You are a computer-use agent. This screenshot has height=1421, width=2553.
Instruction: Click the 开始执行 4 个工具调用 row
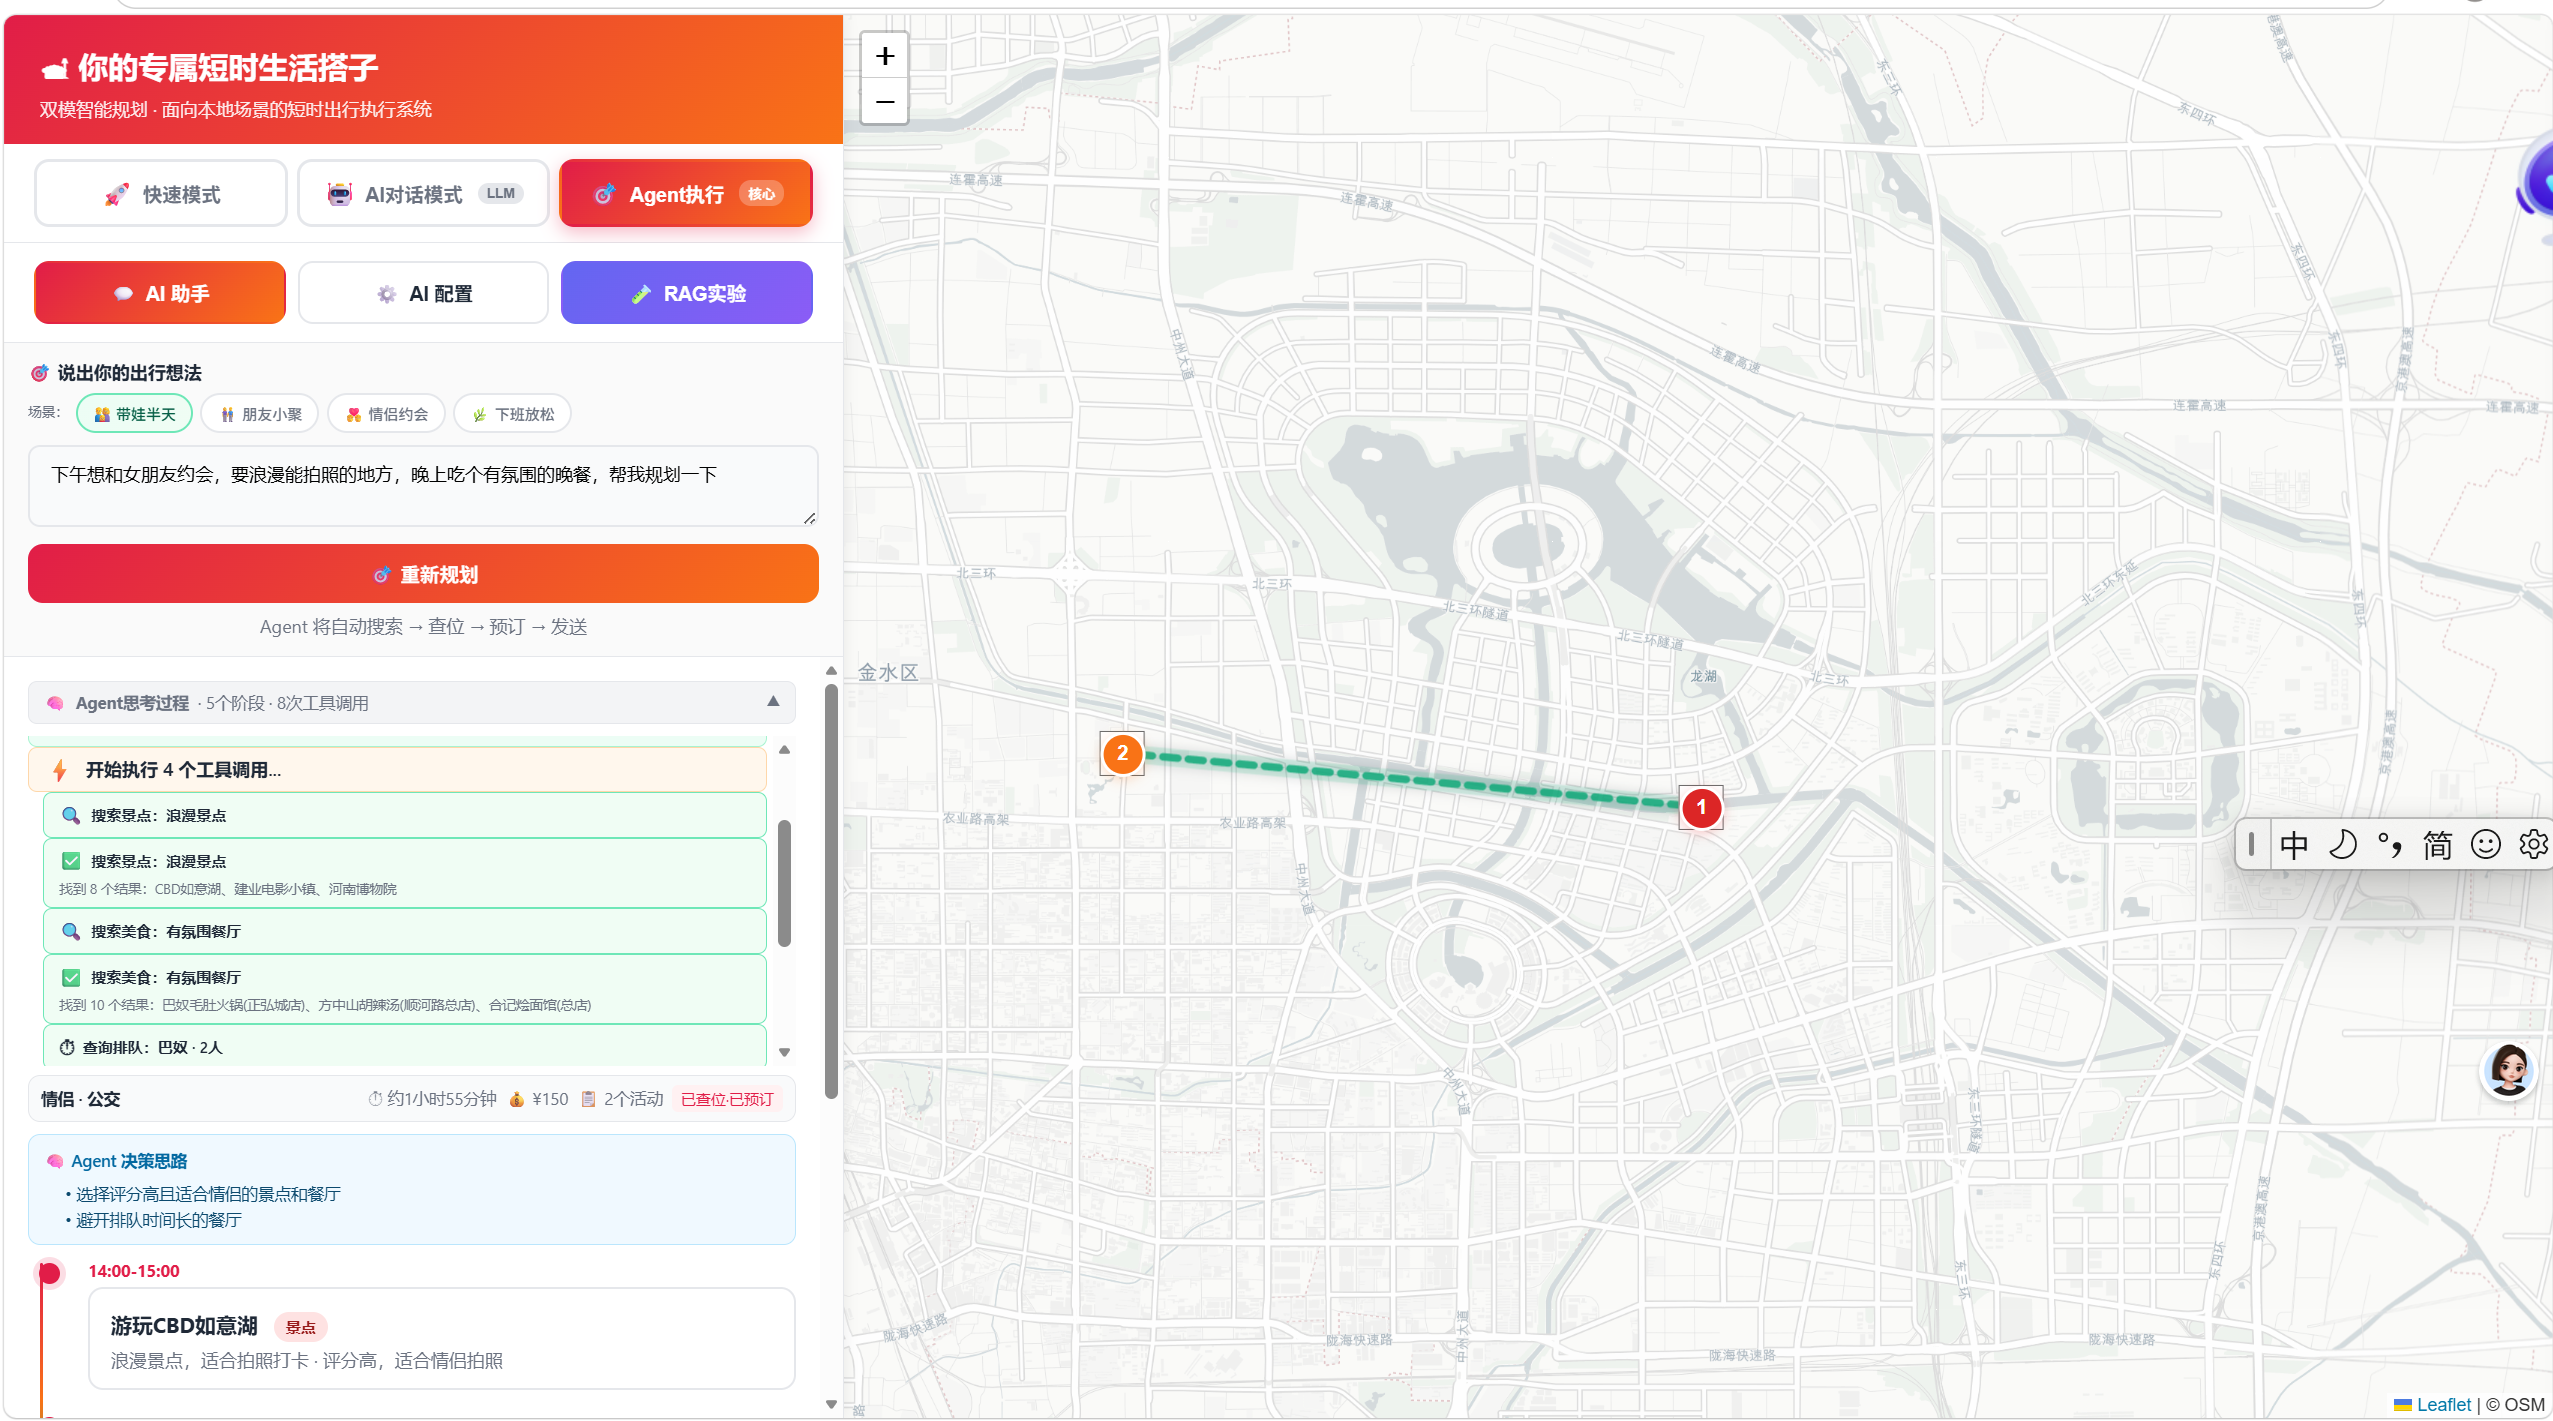point(398,770)
